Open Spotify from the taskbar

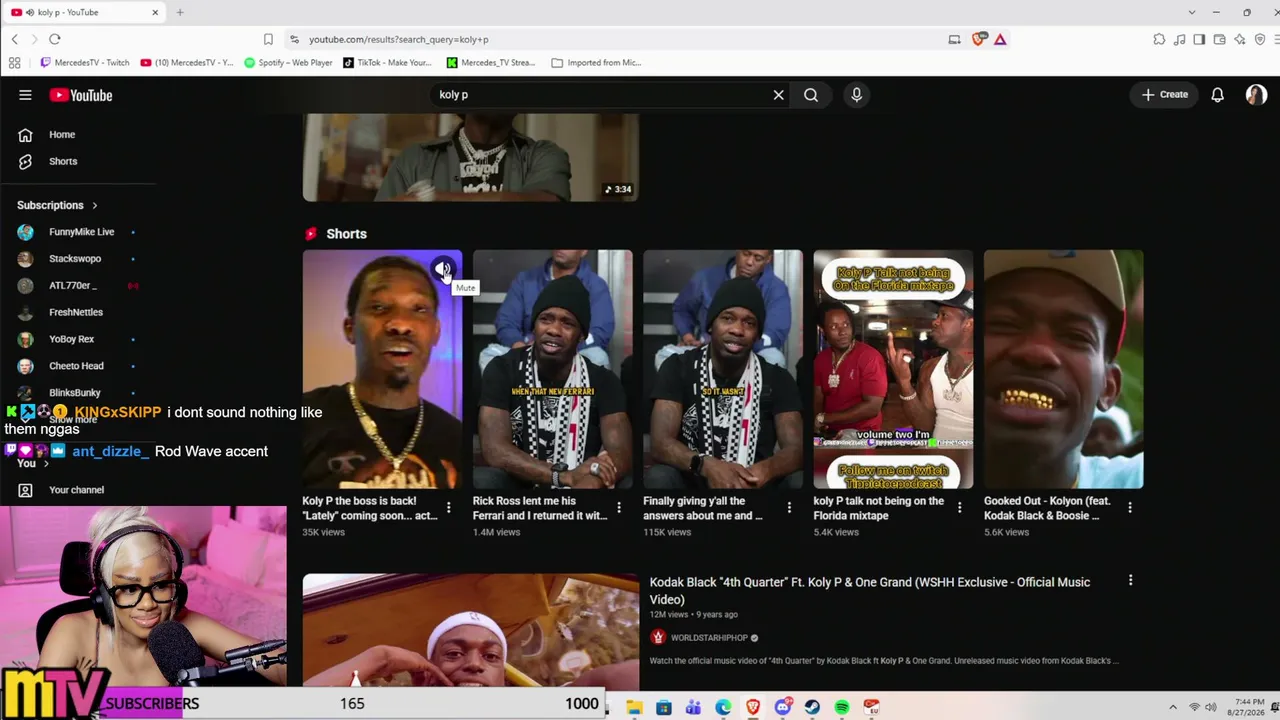pyautogui.click(x=842, y=707)
